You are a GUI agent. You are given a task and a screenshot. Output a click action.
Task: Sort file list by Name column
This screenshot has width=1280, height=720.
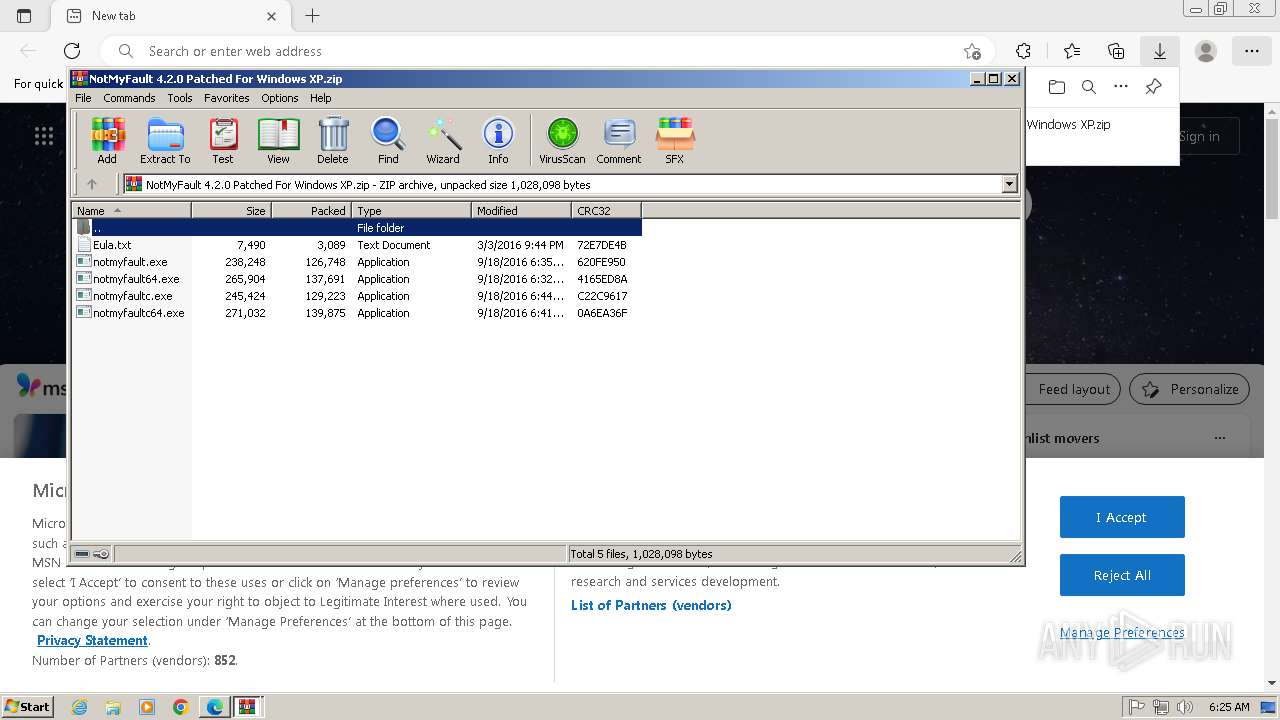(131, 210)
